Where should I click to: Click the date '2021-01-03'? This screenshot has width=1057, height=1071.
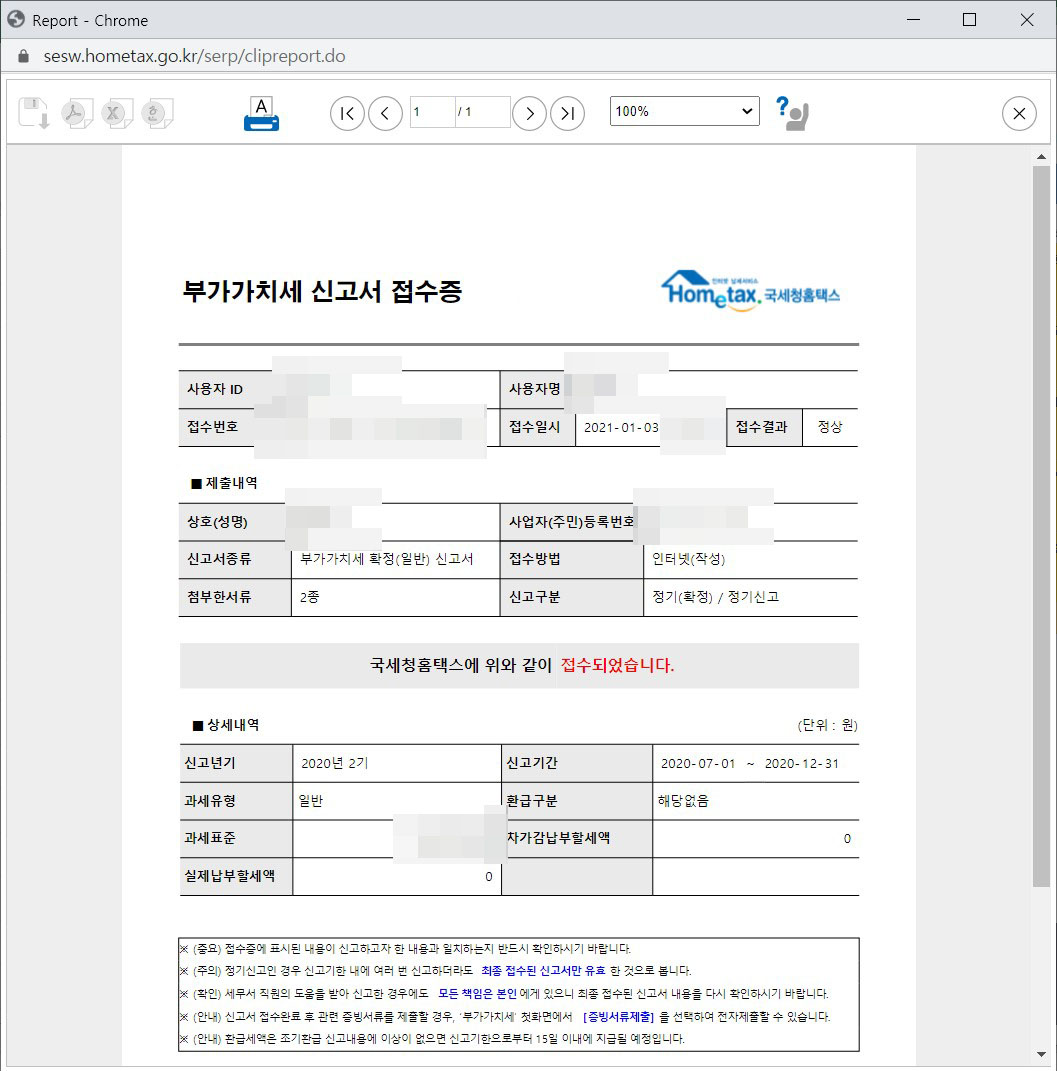[x=621, y=428]
